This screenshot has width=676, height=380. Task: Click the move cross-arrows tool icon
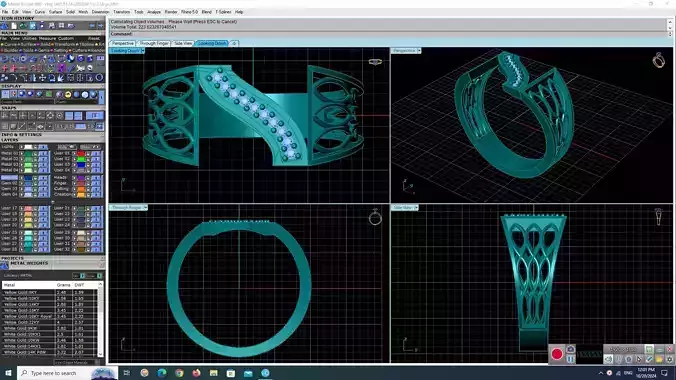(43, 78)
